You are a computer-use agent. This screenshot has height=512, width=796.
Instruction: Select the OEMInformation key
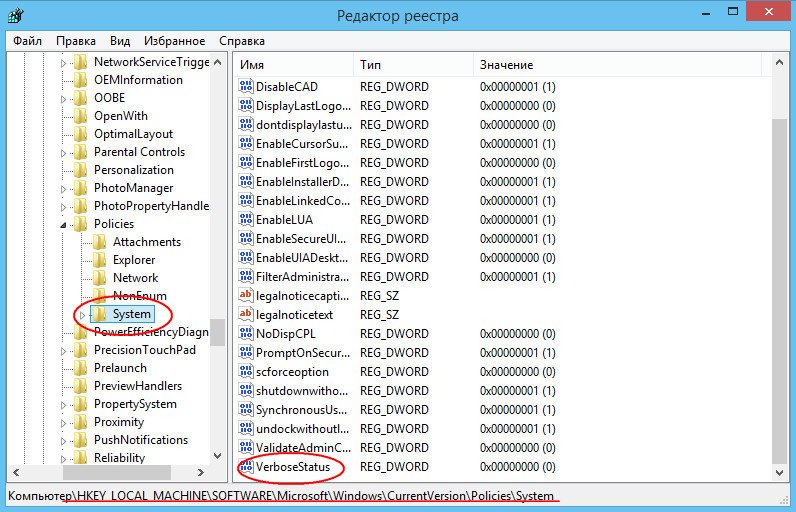[138, 80]
